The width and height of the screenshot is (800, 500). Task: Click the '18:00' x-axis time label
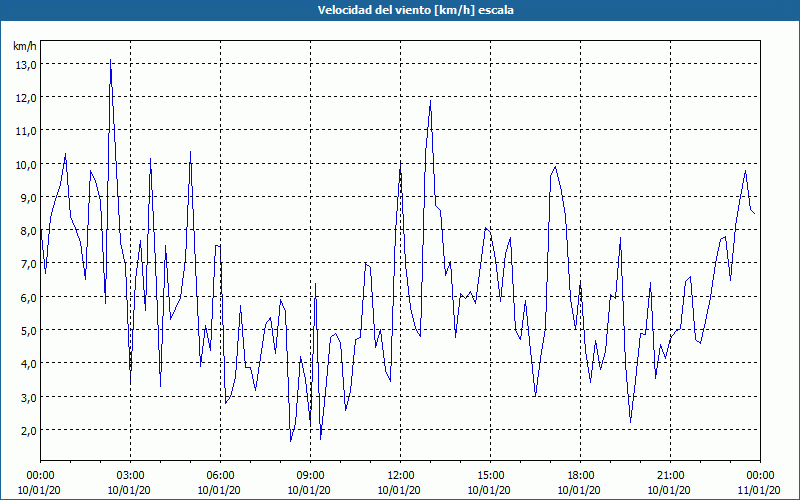pos(580,476)
